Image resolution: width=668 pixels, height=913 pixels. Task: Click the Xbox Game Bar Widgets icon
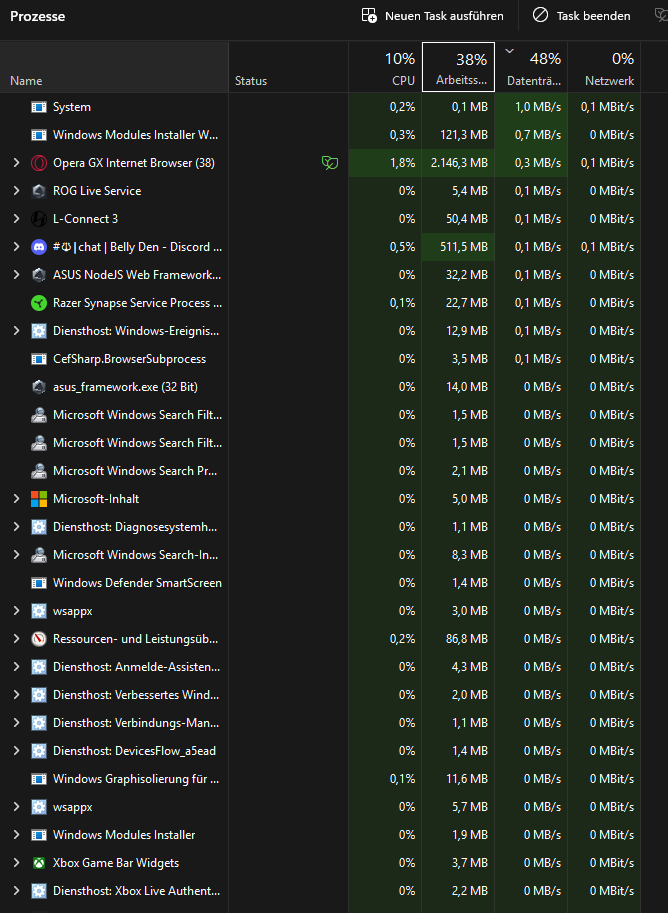(38, 863)
